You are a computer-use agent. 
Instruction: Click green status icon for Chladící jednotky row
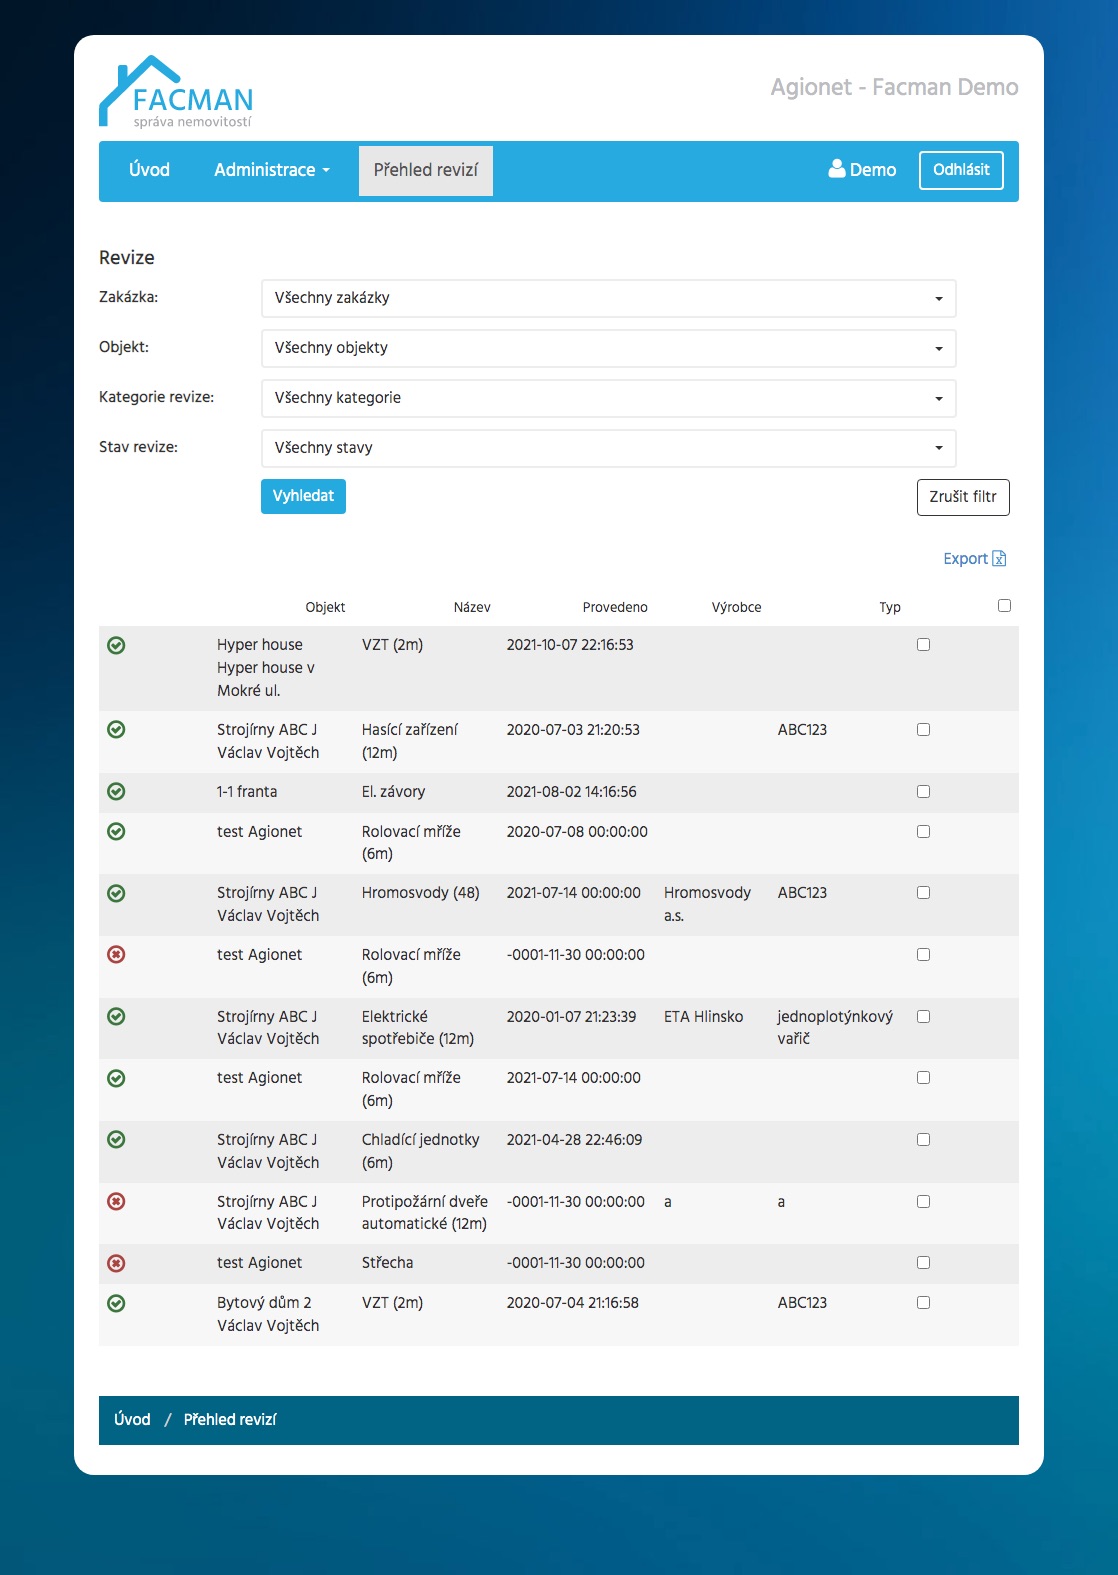coord(116,1139)
